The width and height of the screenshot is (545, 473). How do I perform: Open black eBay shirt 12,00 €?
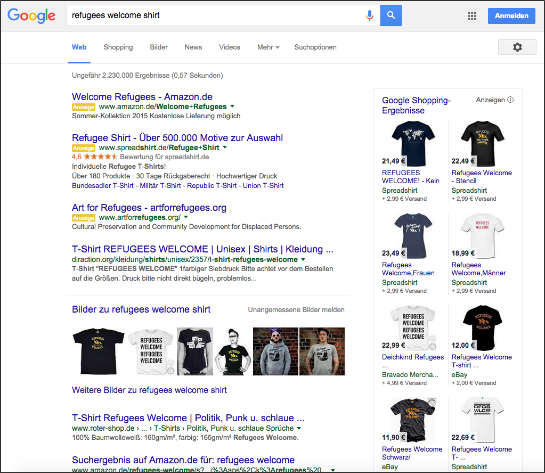482,327
